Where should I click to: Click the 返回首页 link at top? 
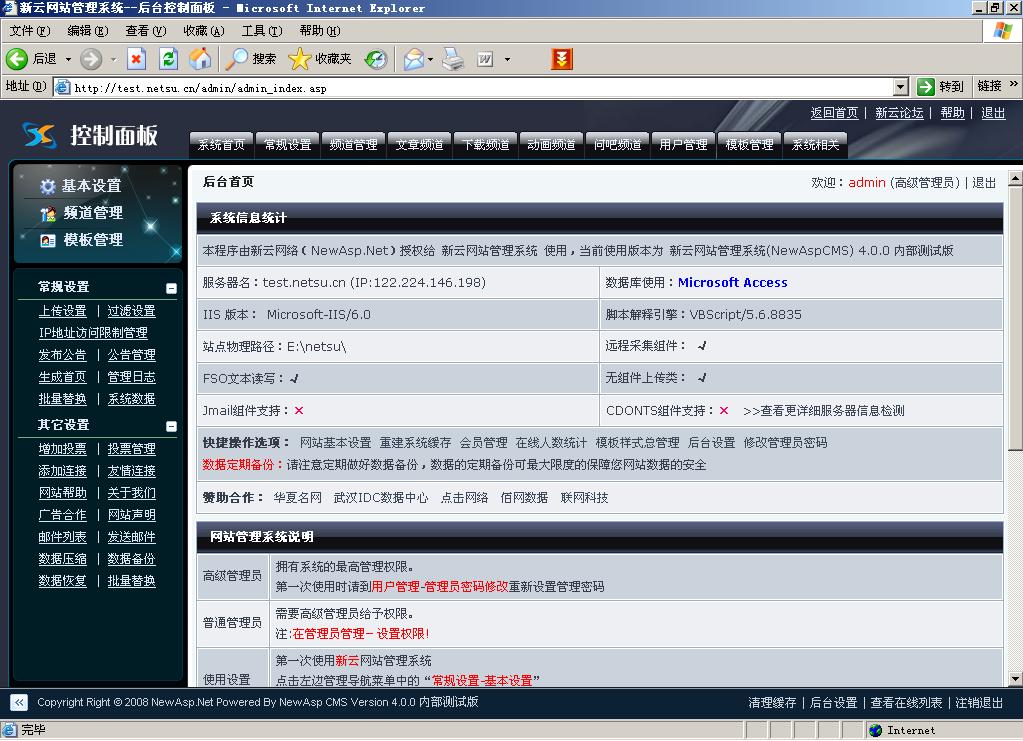click(x=834, y=113)
